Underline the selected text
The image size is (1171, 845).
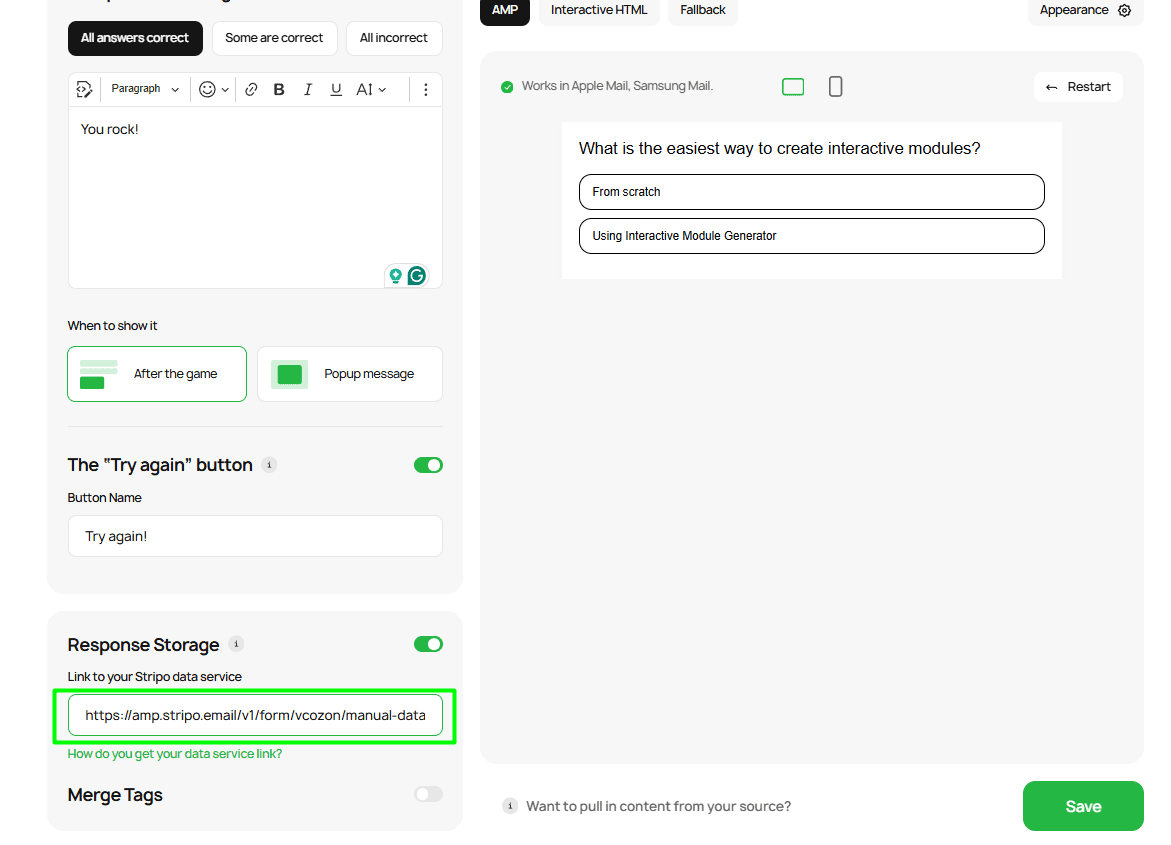[336, 90]
